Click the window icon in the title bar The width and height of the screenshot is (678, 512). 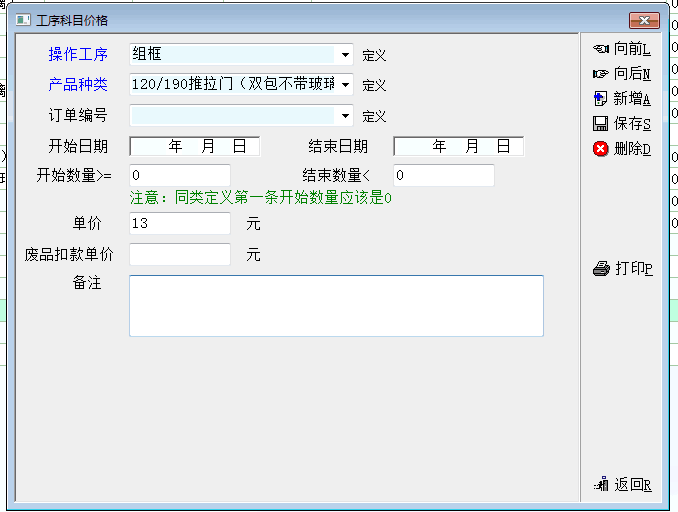click(x=23, y=20)
